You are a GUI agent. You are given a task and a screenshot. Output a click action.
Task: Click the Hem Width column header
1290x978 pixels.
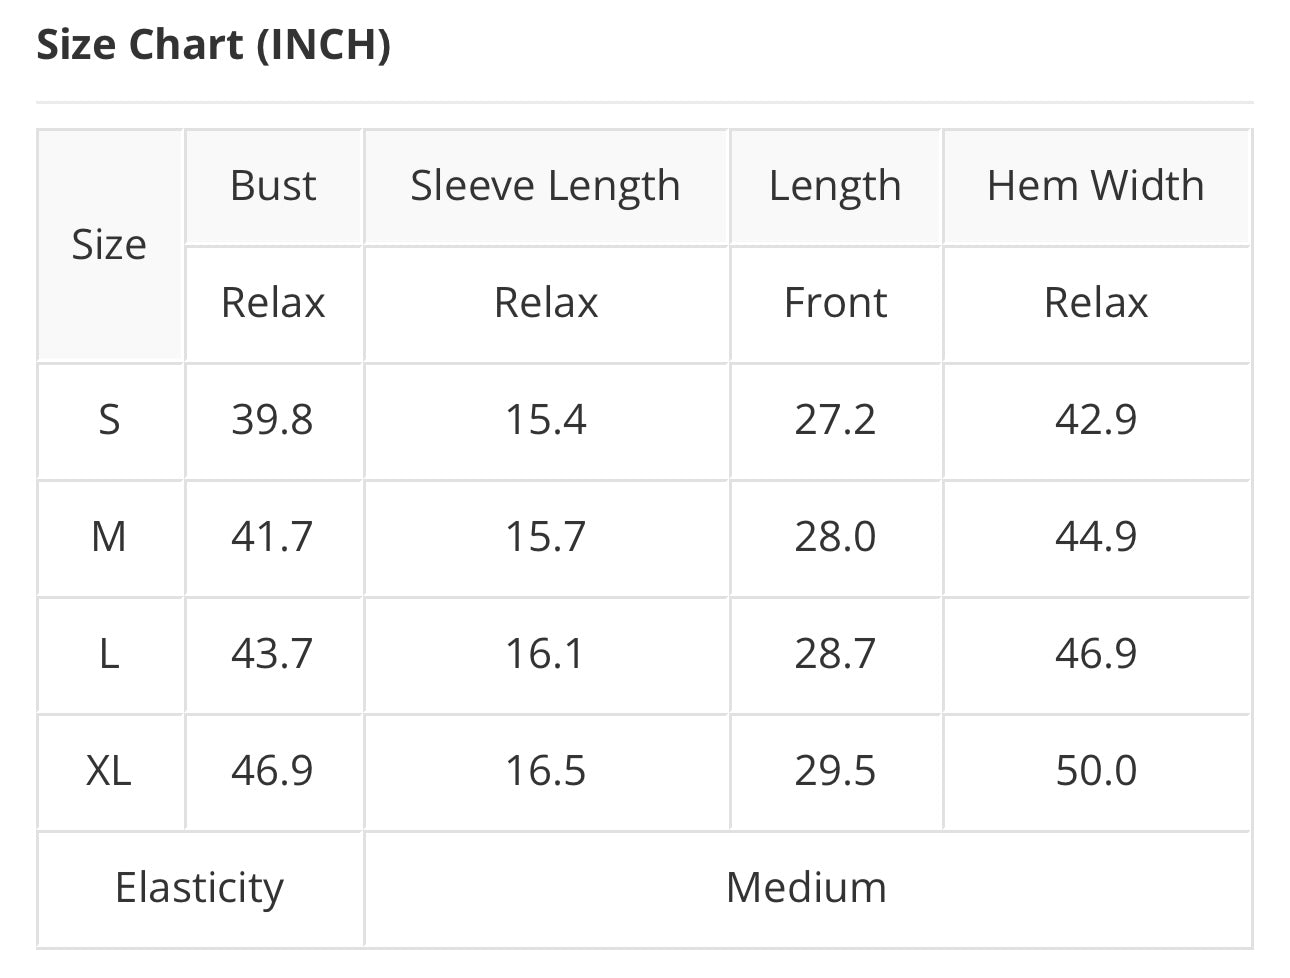[x=1095, y=186]
